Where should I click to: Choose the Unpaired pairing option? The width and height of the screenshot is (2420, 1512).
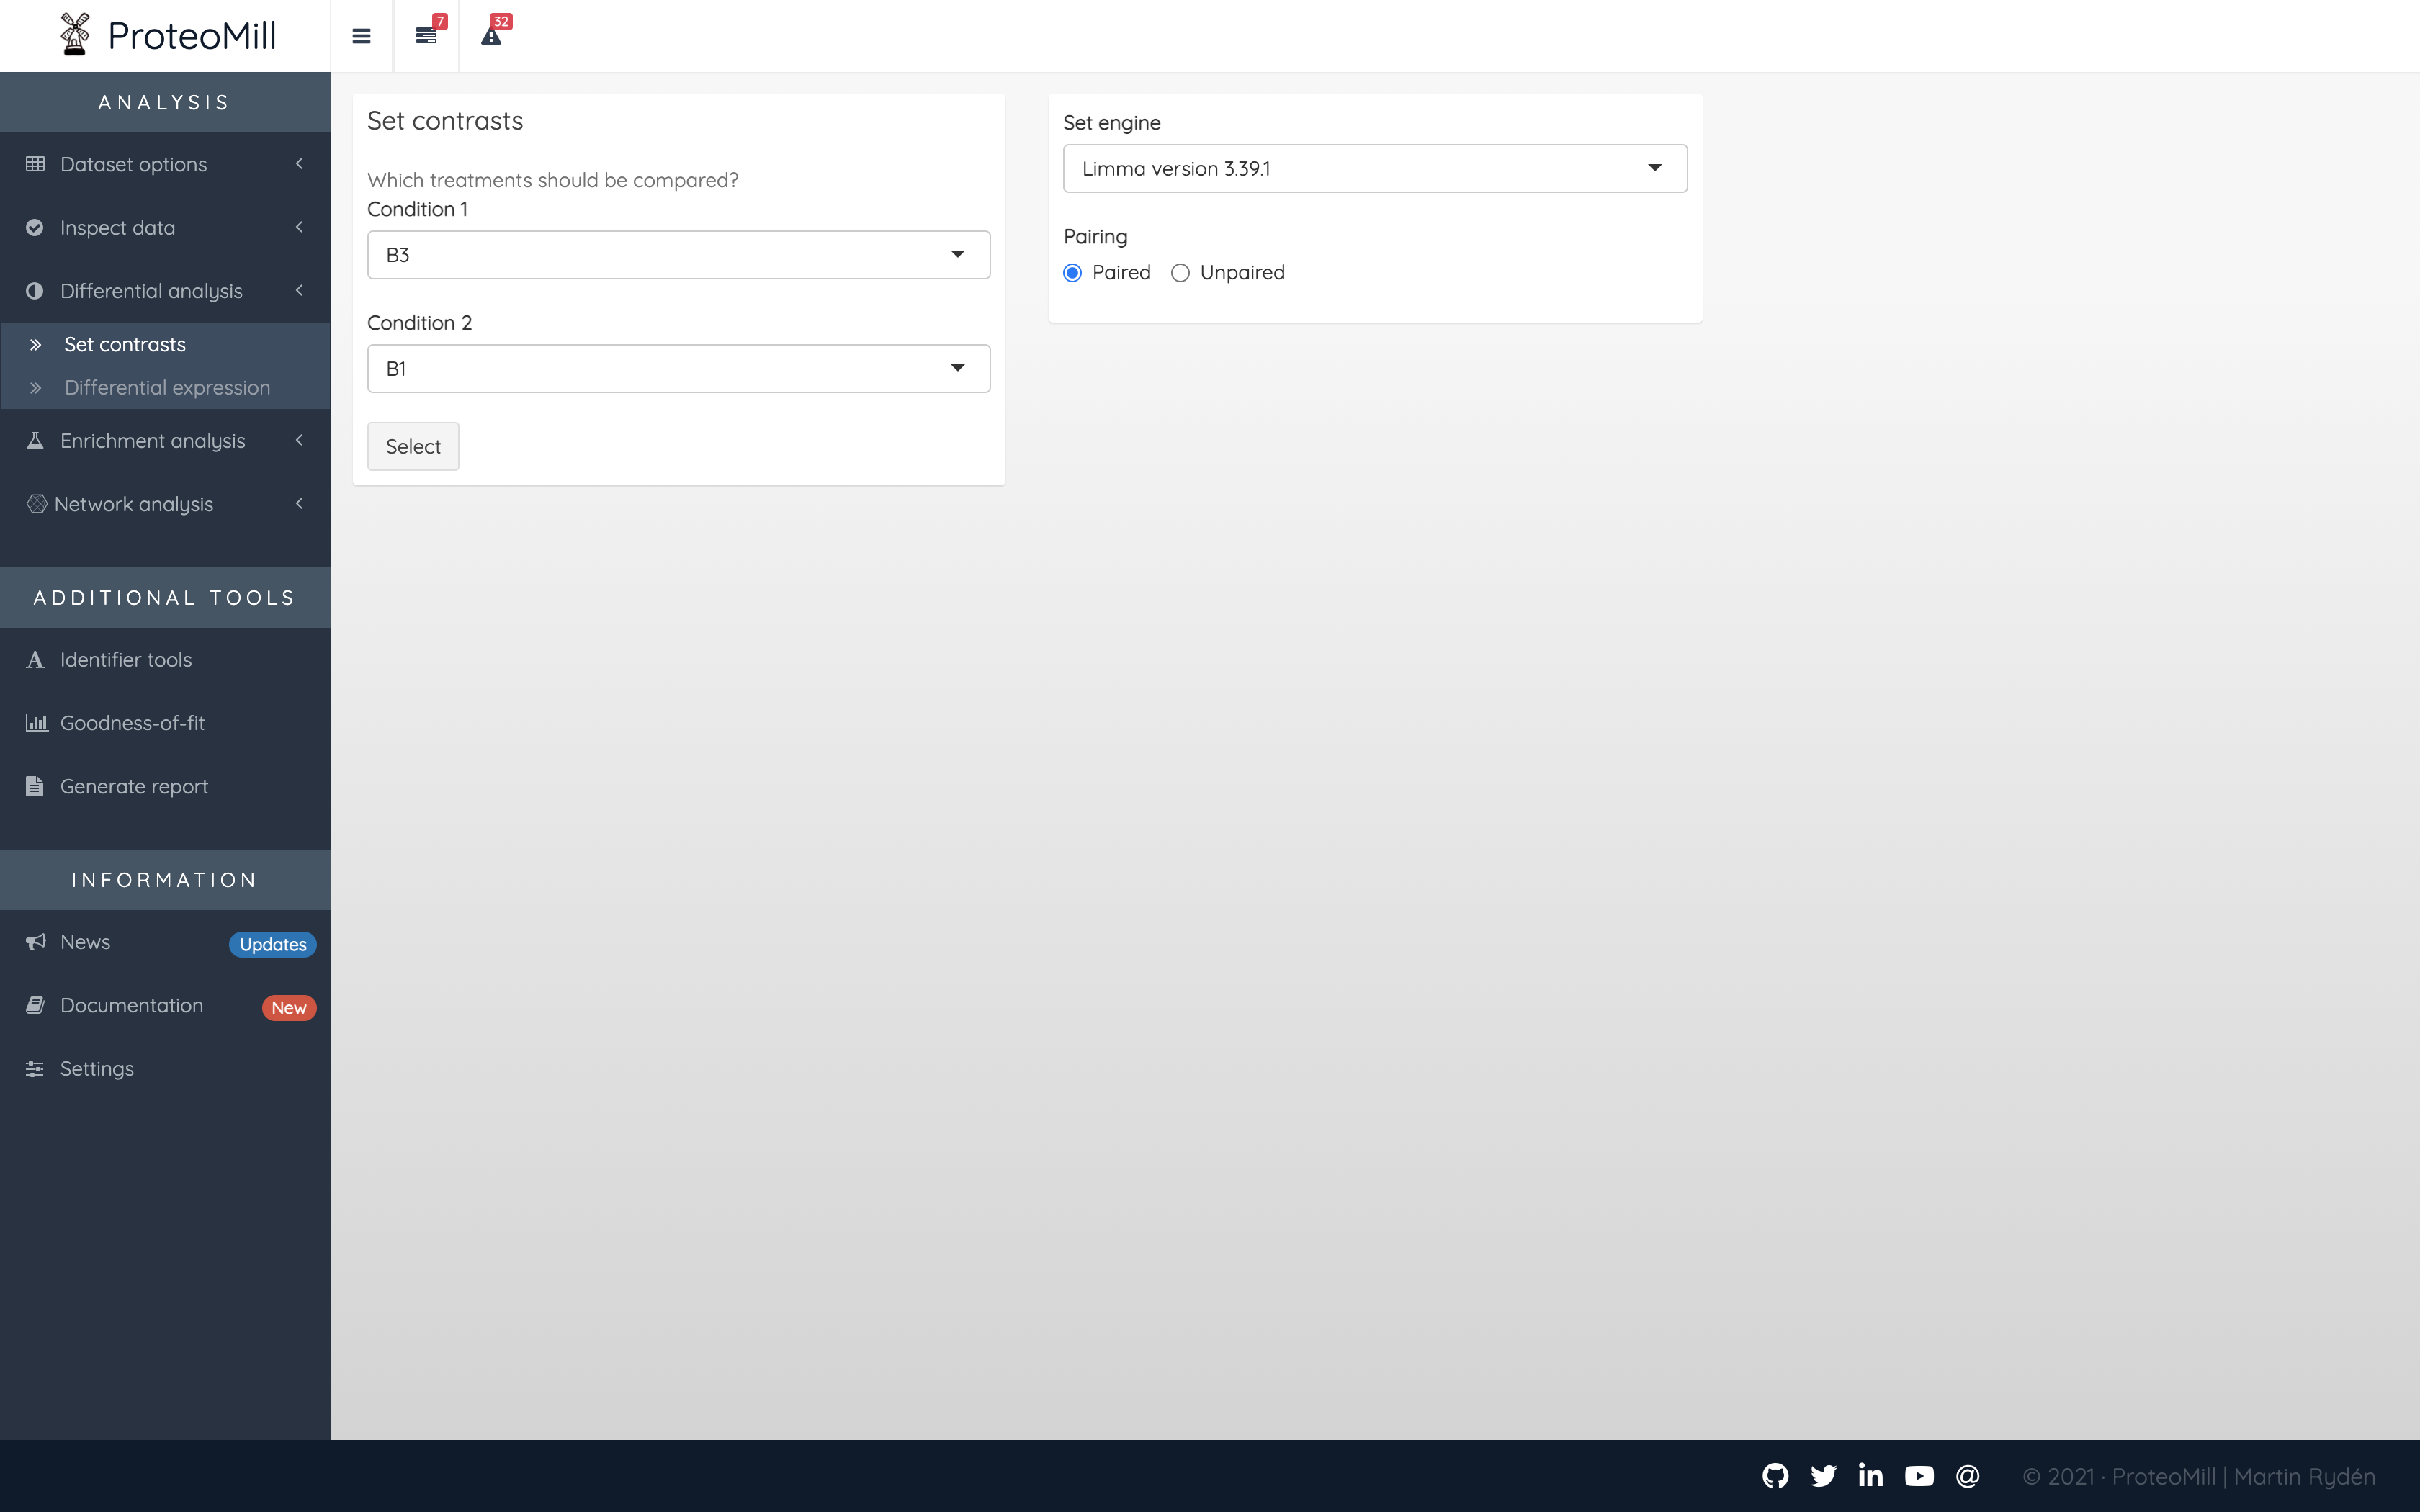(1180, 273)
